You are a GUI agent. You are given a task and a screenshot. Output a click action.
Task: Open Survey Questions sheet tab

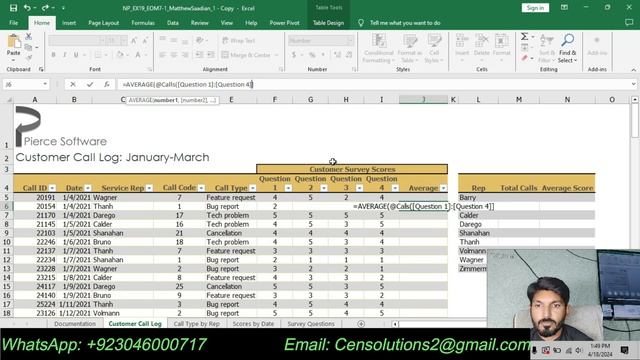pos(311,324)
